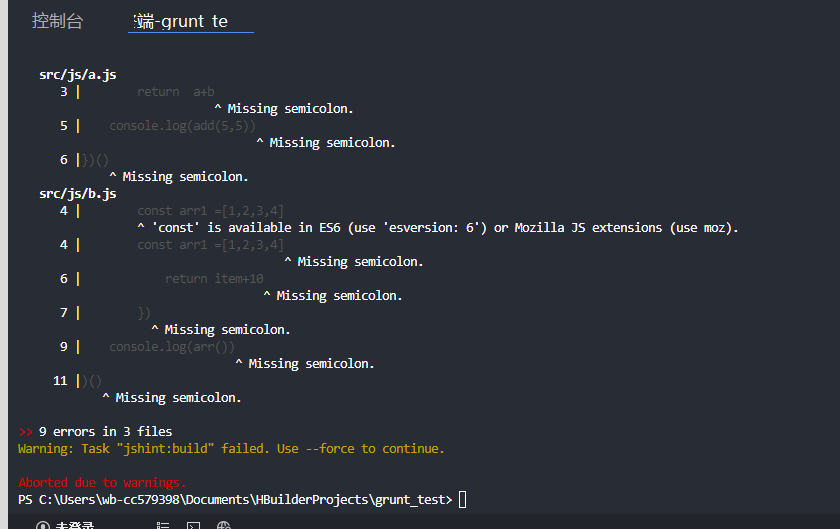Click the 'Aborted due to warnings.' message
This screenshot has height=529, width=840.
point(102,482)
